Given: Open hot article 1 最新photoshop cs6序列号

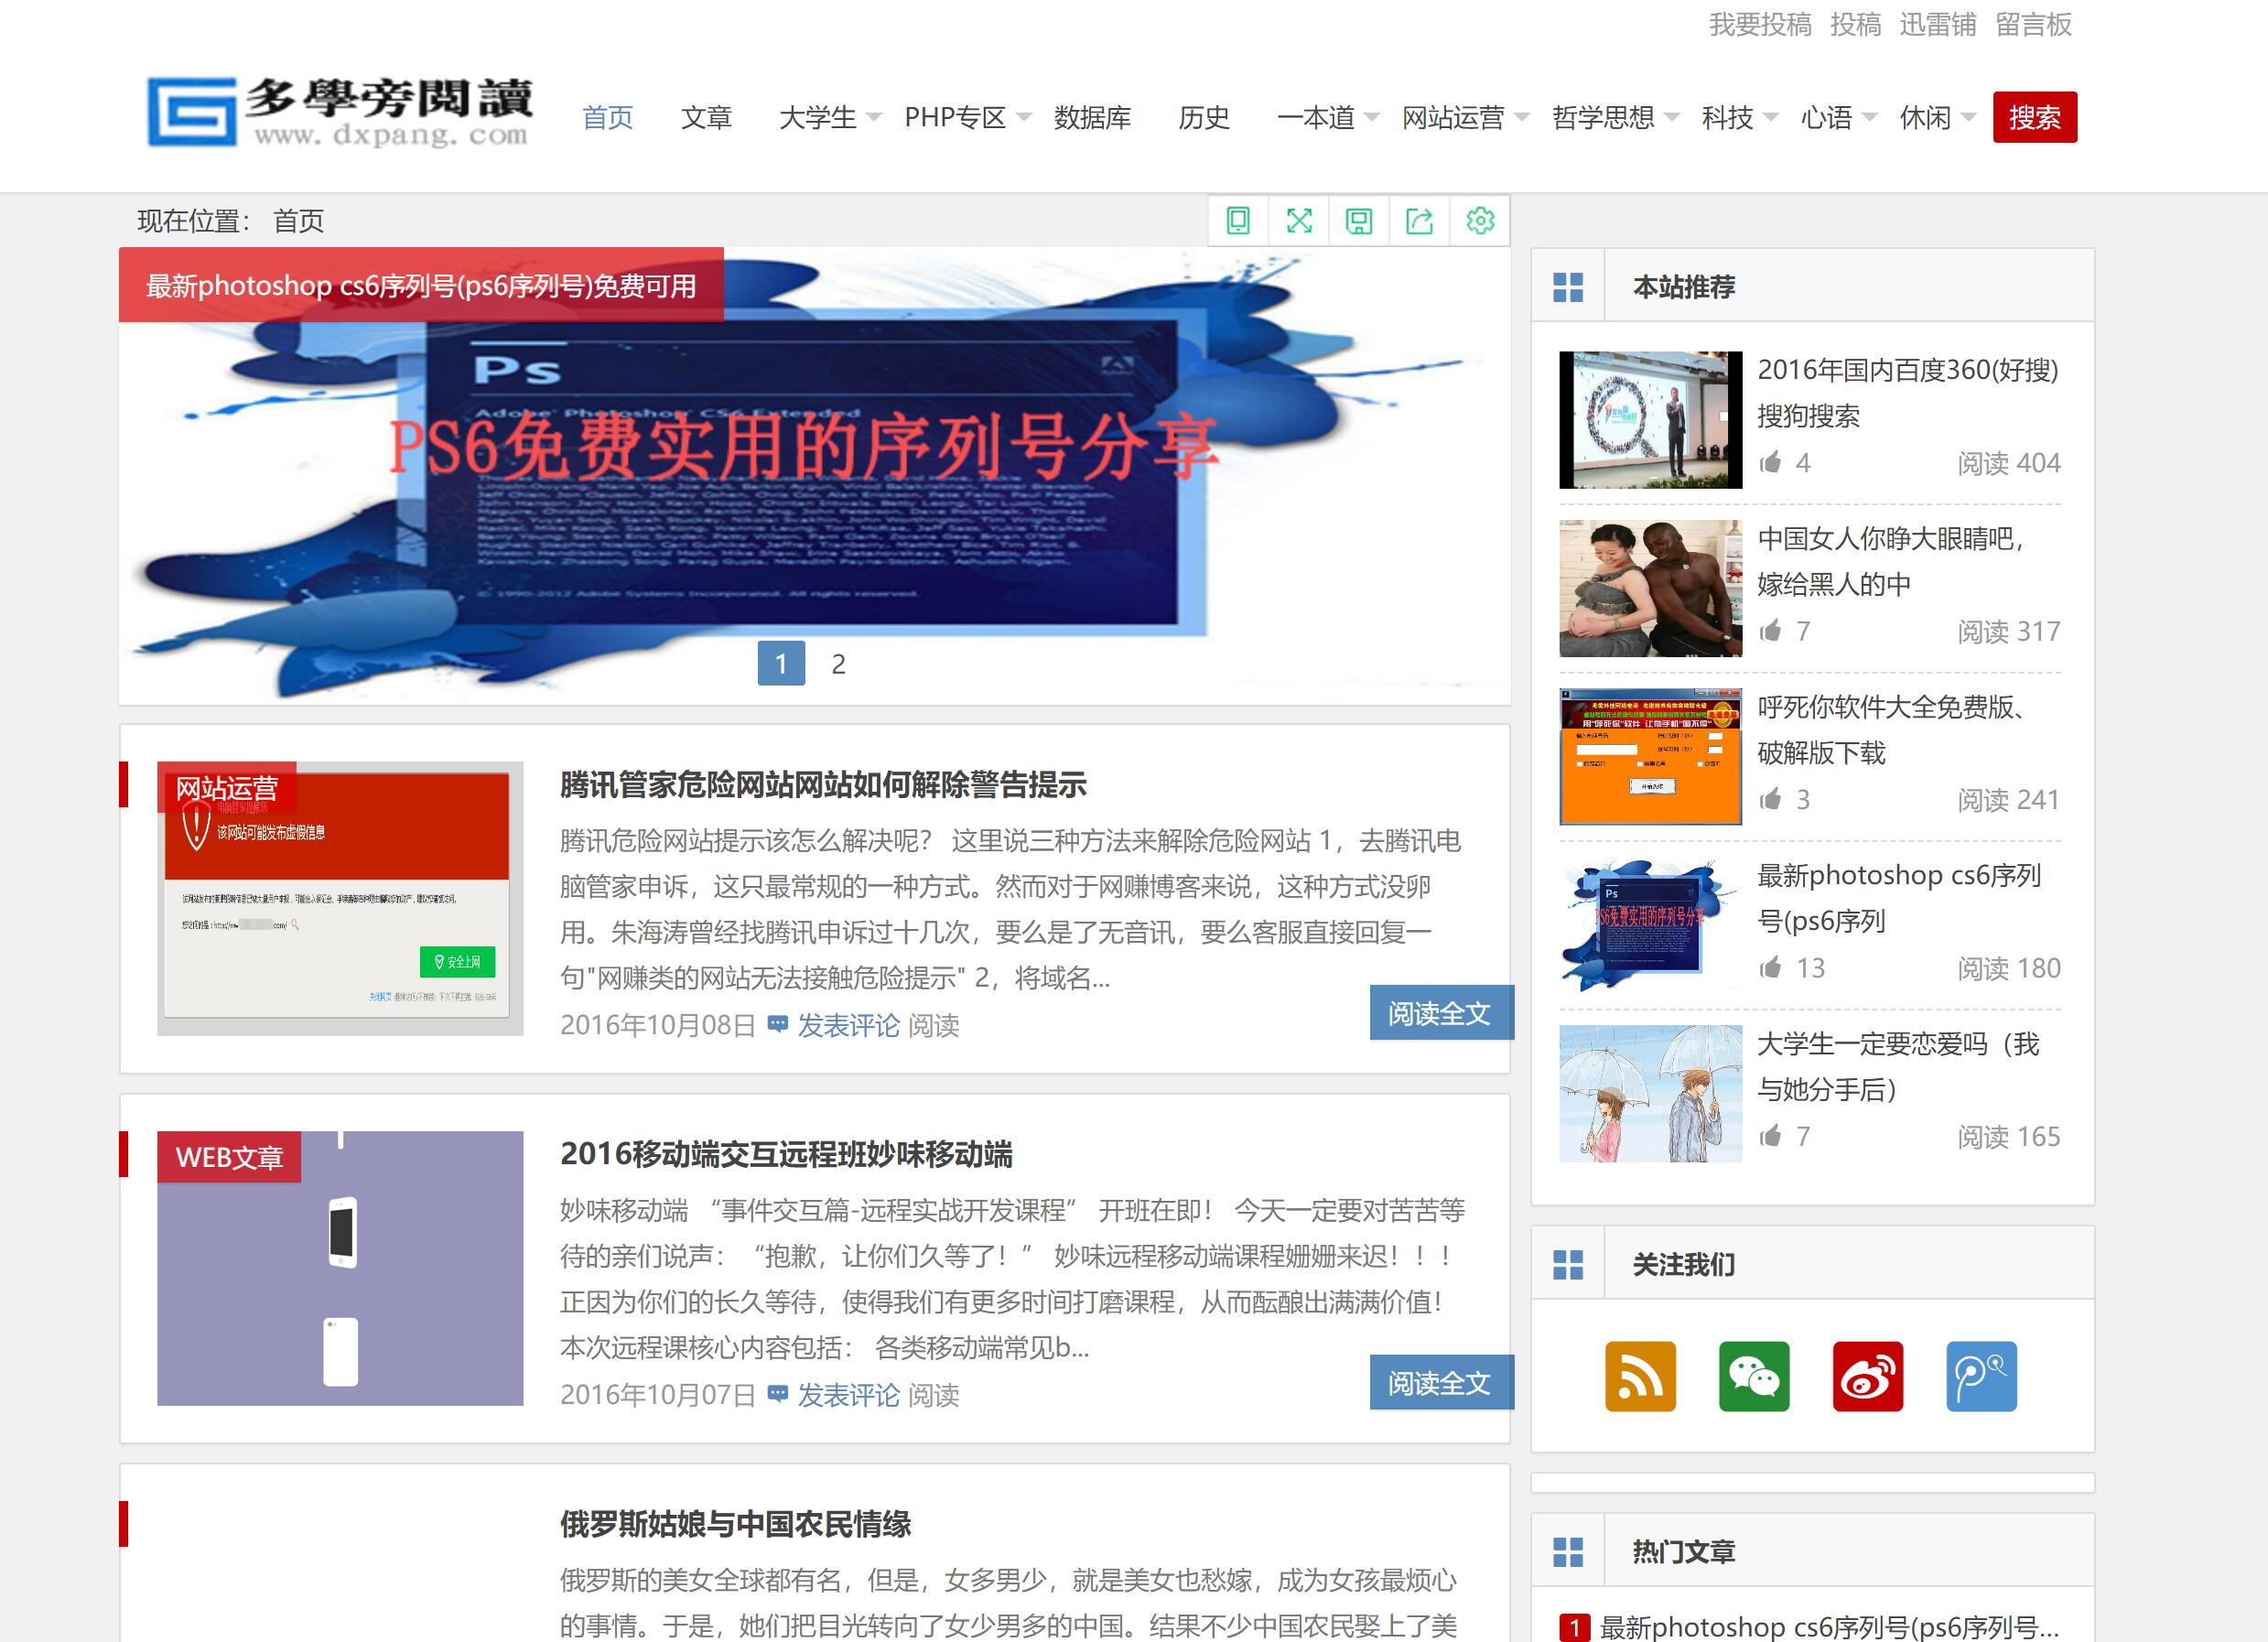Looking at the screenshot, I should pos(1829,1627).
